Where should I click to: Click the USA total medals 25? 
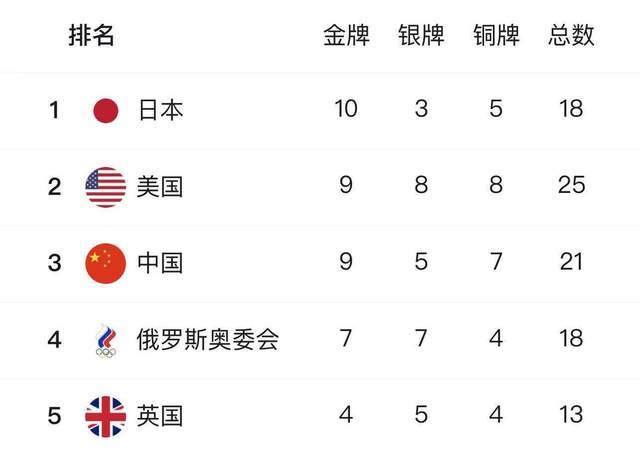571,185
